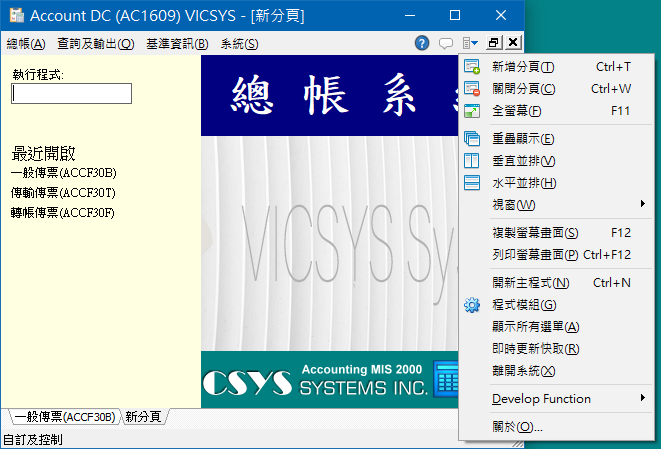Open recent item 一般傳票(ACCF30B)

pos(64,173)
